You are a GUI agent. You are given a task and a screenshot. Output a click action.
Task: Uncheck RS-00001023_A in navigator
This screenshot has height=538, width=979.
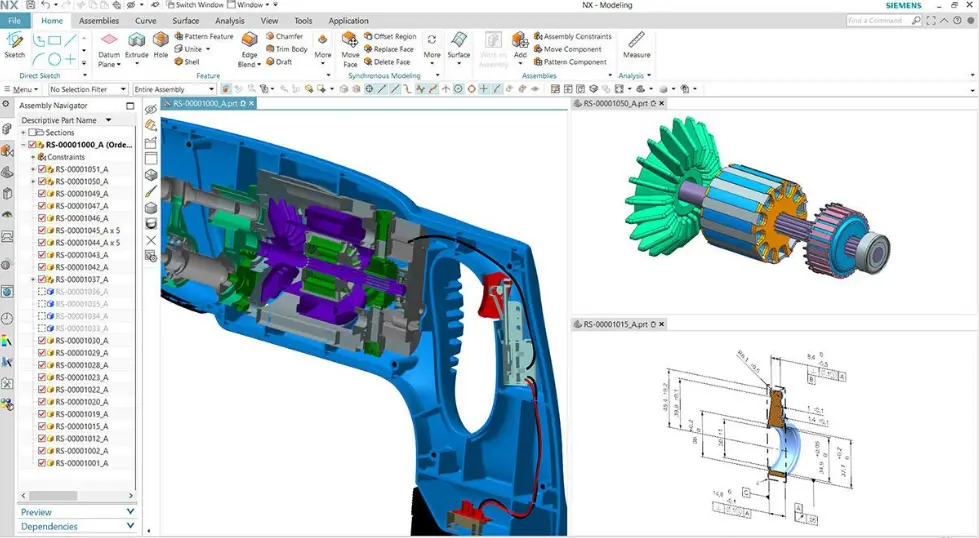pos(42,377)
